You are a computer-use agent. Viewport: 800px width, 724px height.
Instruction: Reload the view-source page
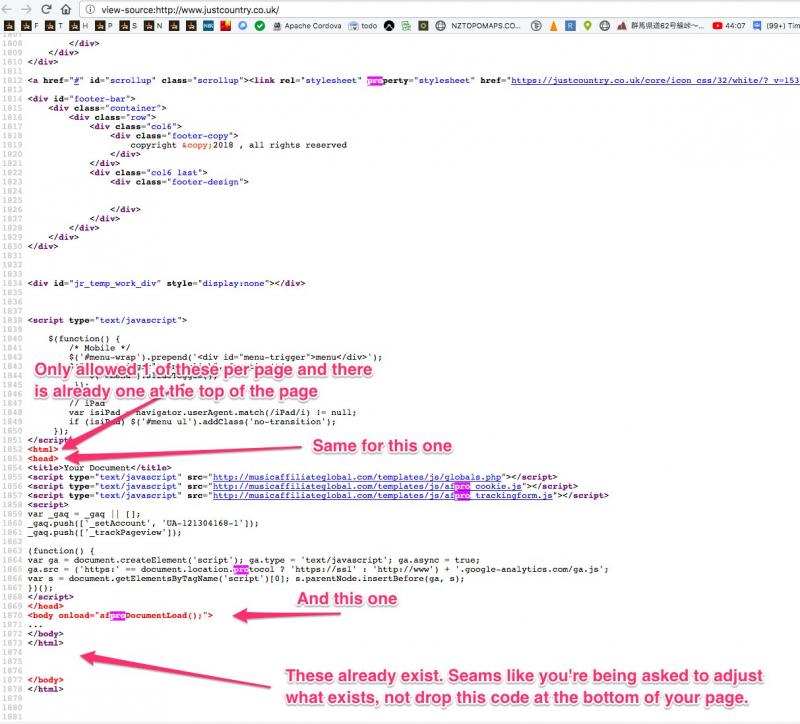[x=46, y=9]
